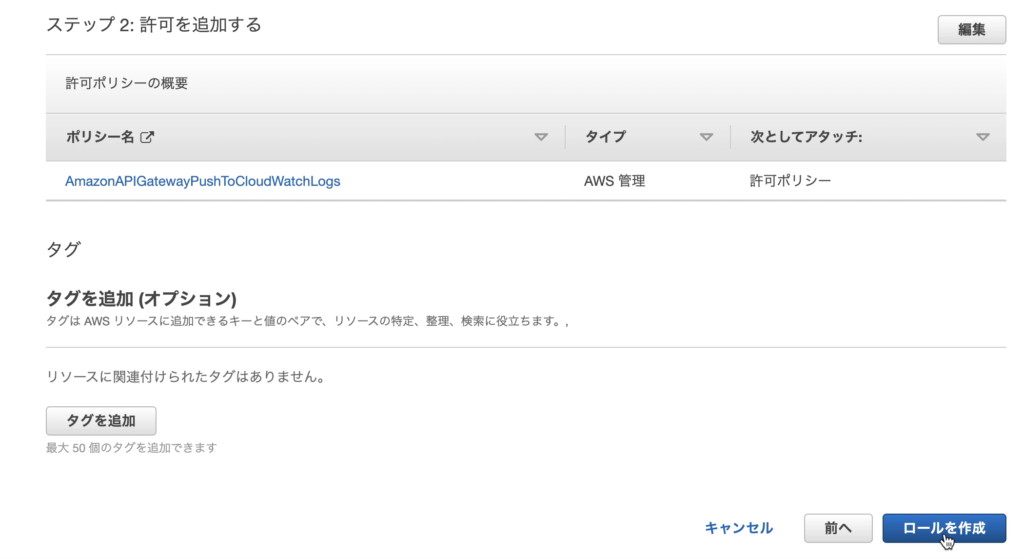Click the タイプ column header text
Screen dimensions: 1024x559
click(605, 136)
